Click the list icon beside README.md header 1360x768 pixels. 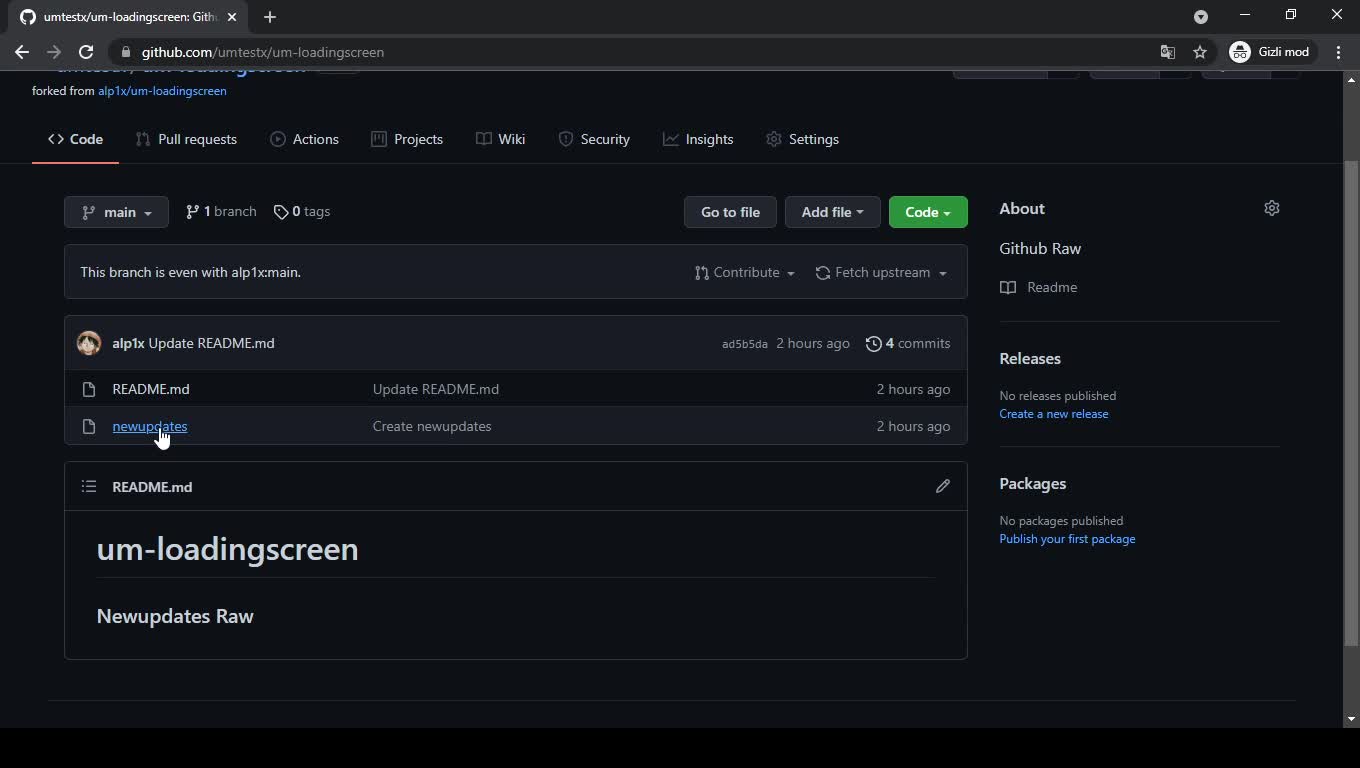(89, 486)
